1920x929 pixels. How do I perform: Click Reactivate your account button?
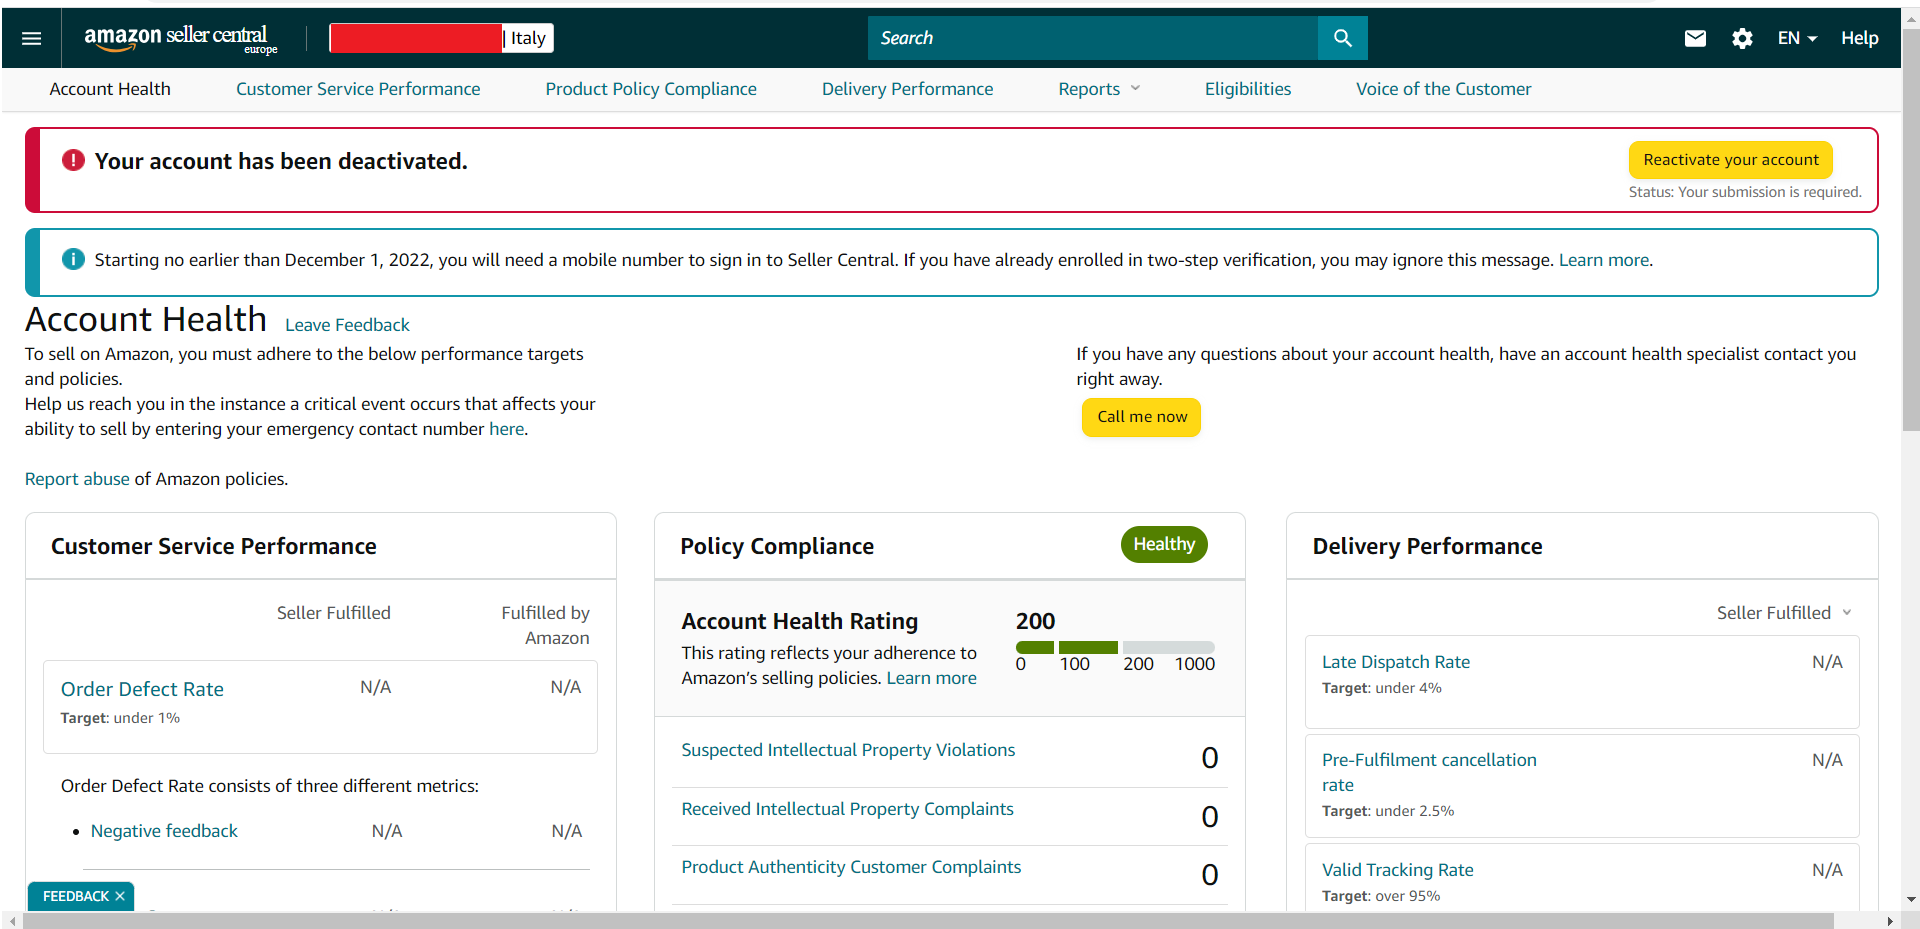(x=1731, y=160)
